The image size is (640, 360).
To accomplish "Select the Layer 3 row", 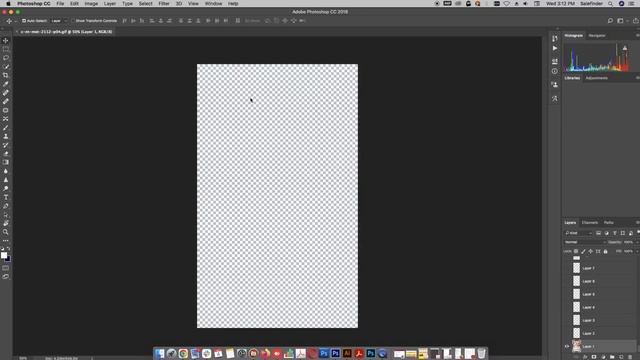I will [x=600, y=320].
